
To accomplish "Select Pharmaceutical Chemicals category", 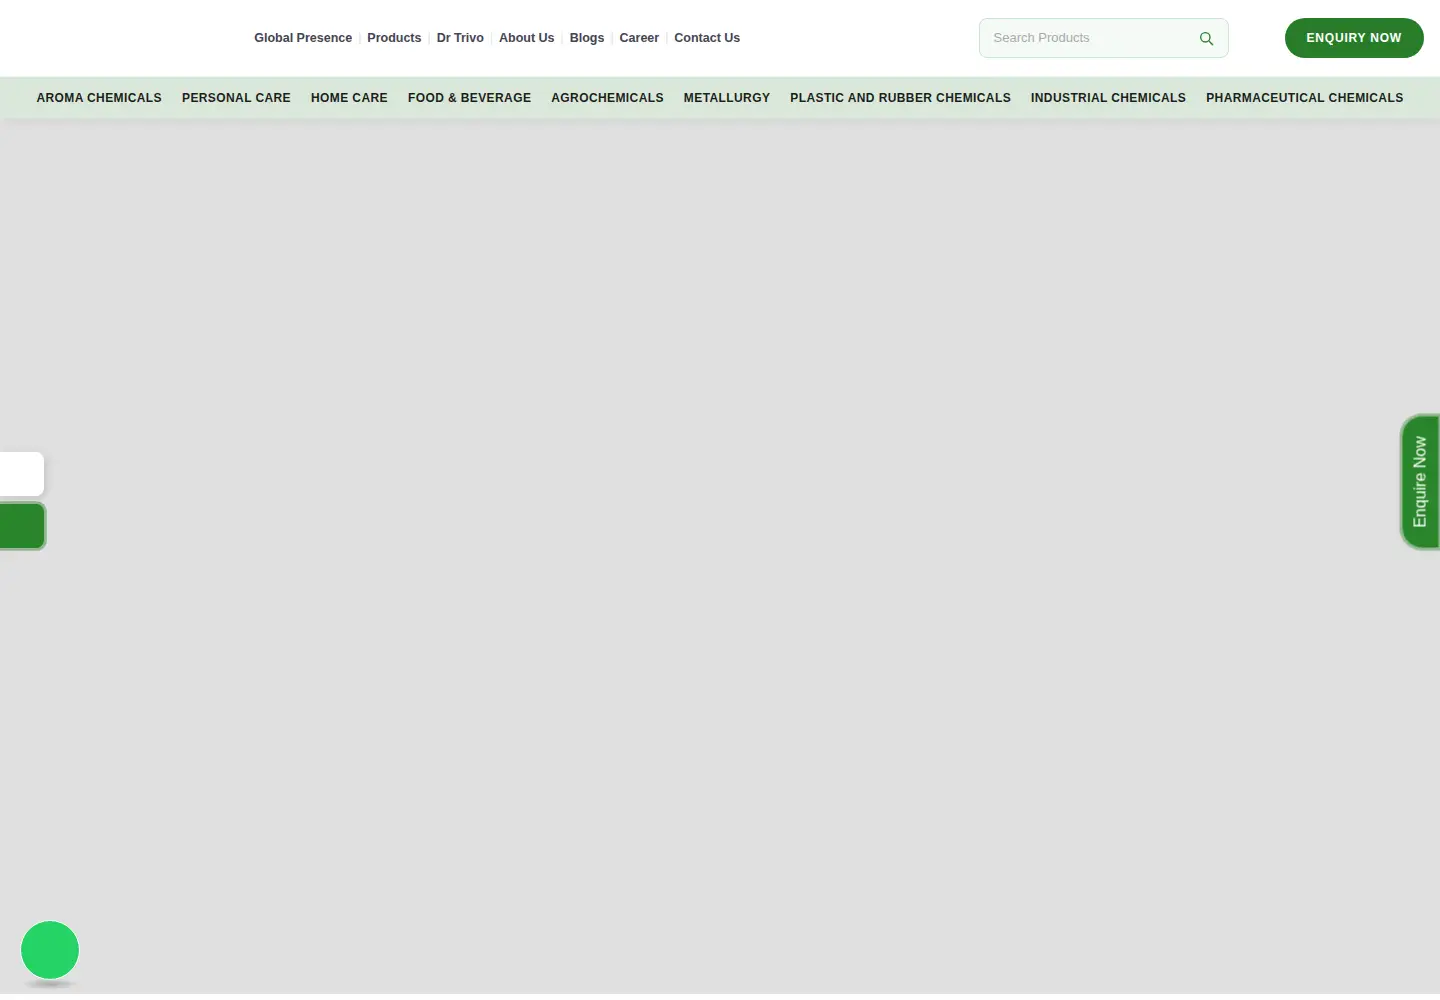I will (1304, 98).
